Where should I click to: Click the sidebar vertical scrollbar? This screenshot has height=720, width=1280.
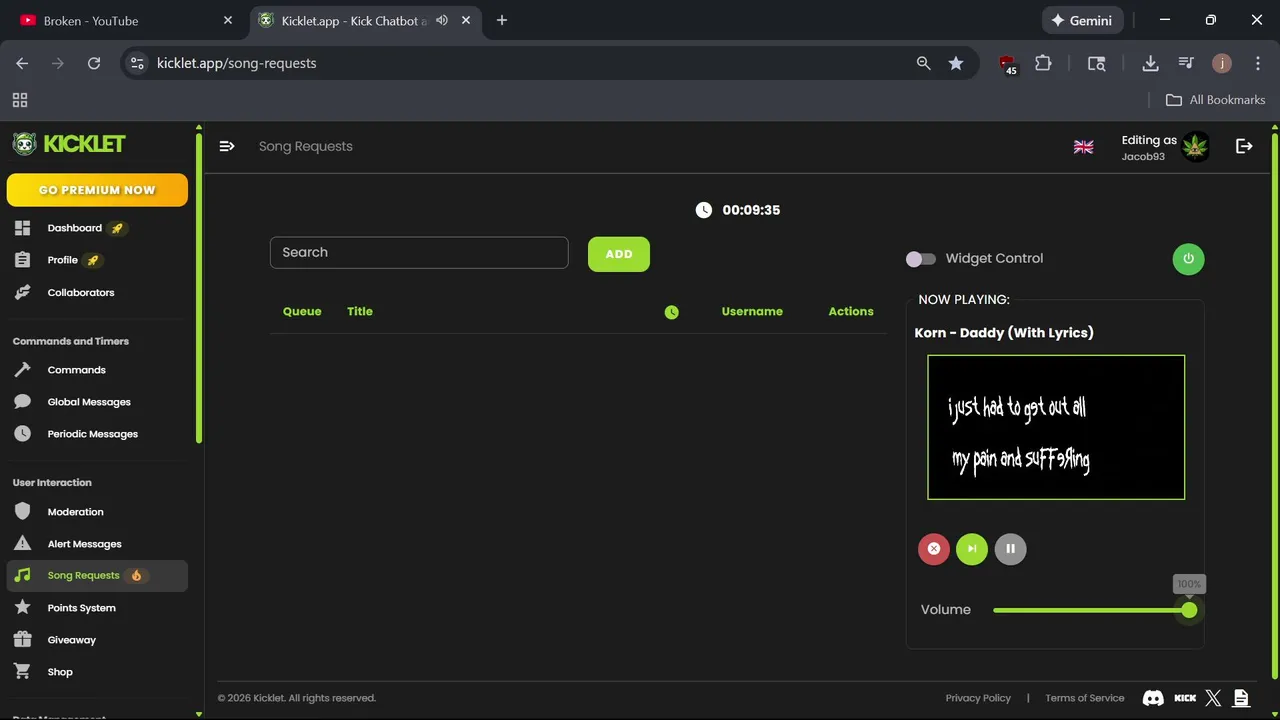click(199, 287)
